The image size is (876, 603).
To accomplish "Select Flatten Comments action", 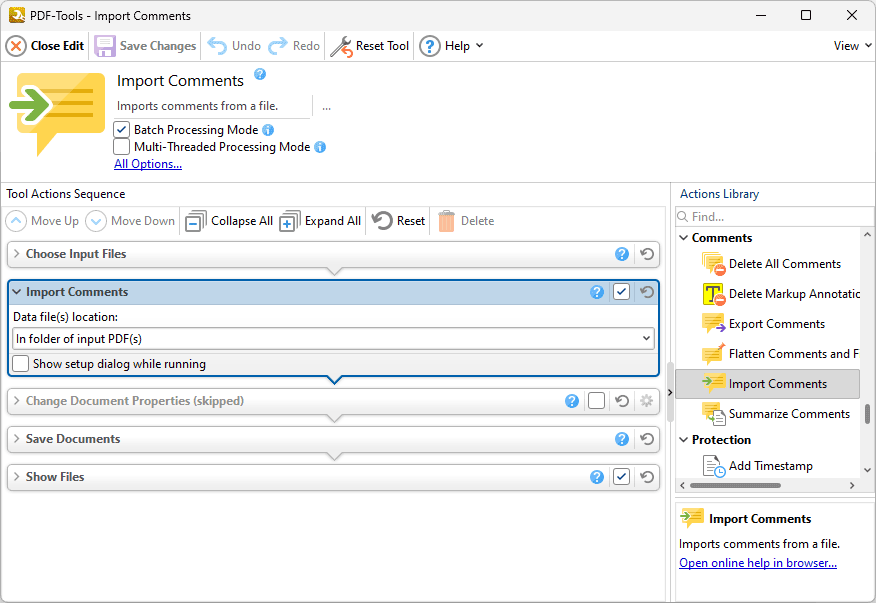I will click(780, 354).
